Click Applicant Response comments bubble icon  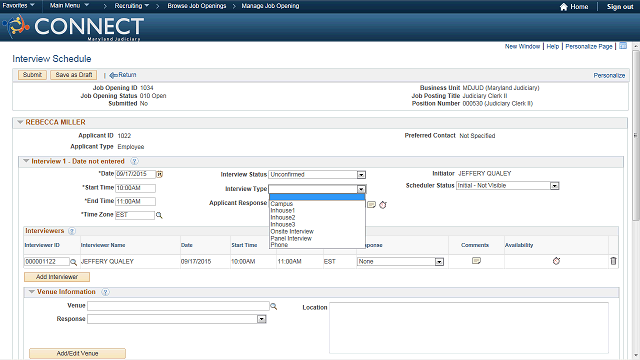coord(371,204)
